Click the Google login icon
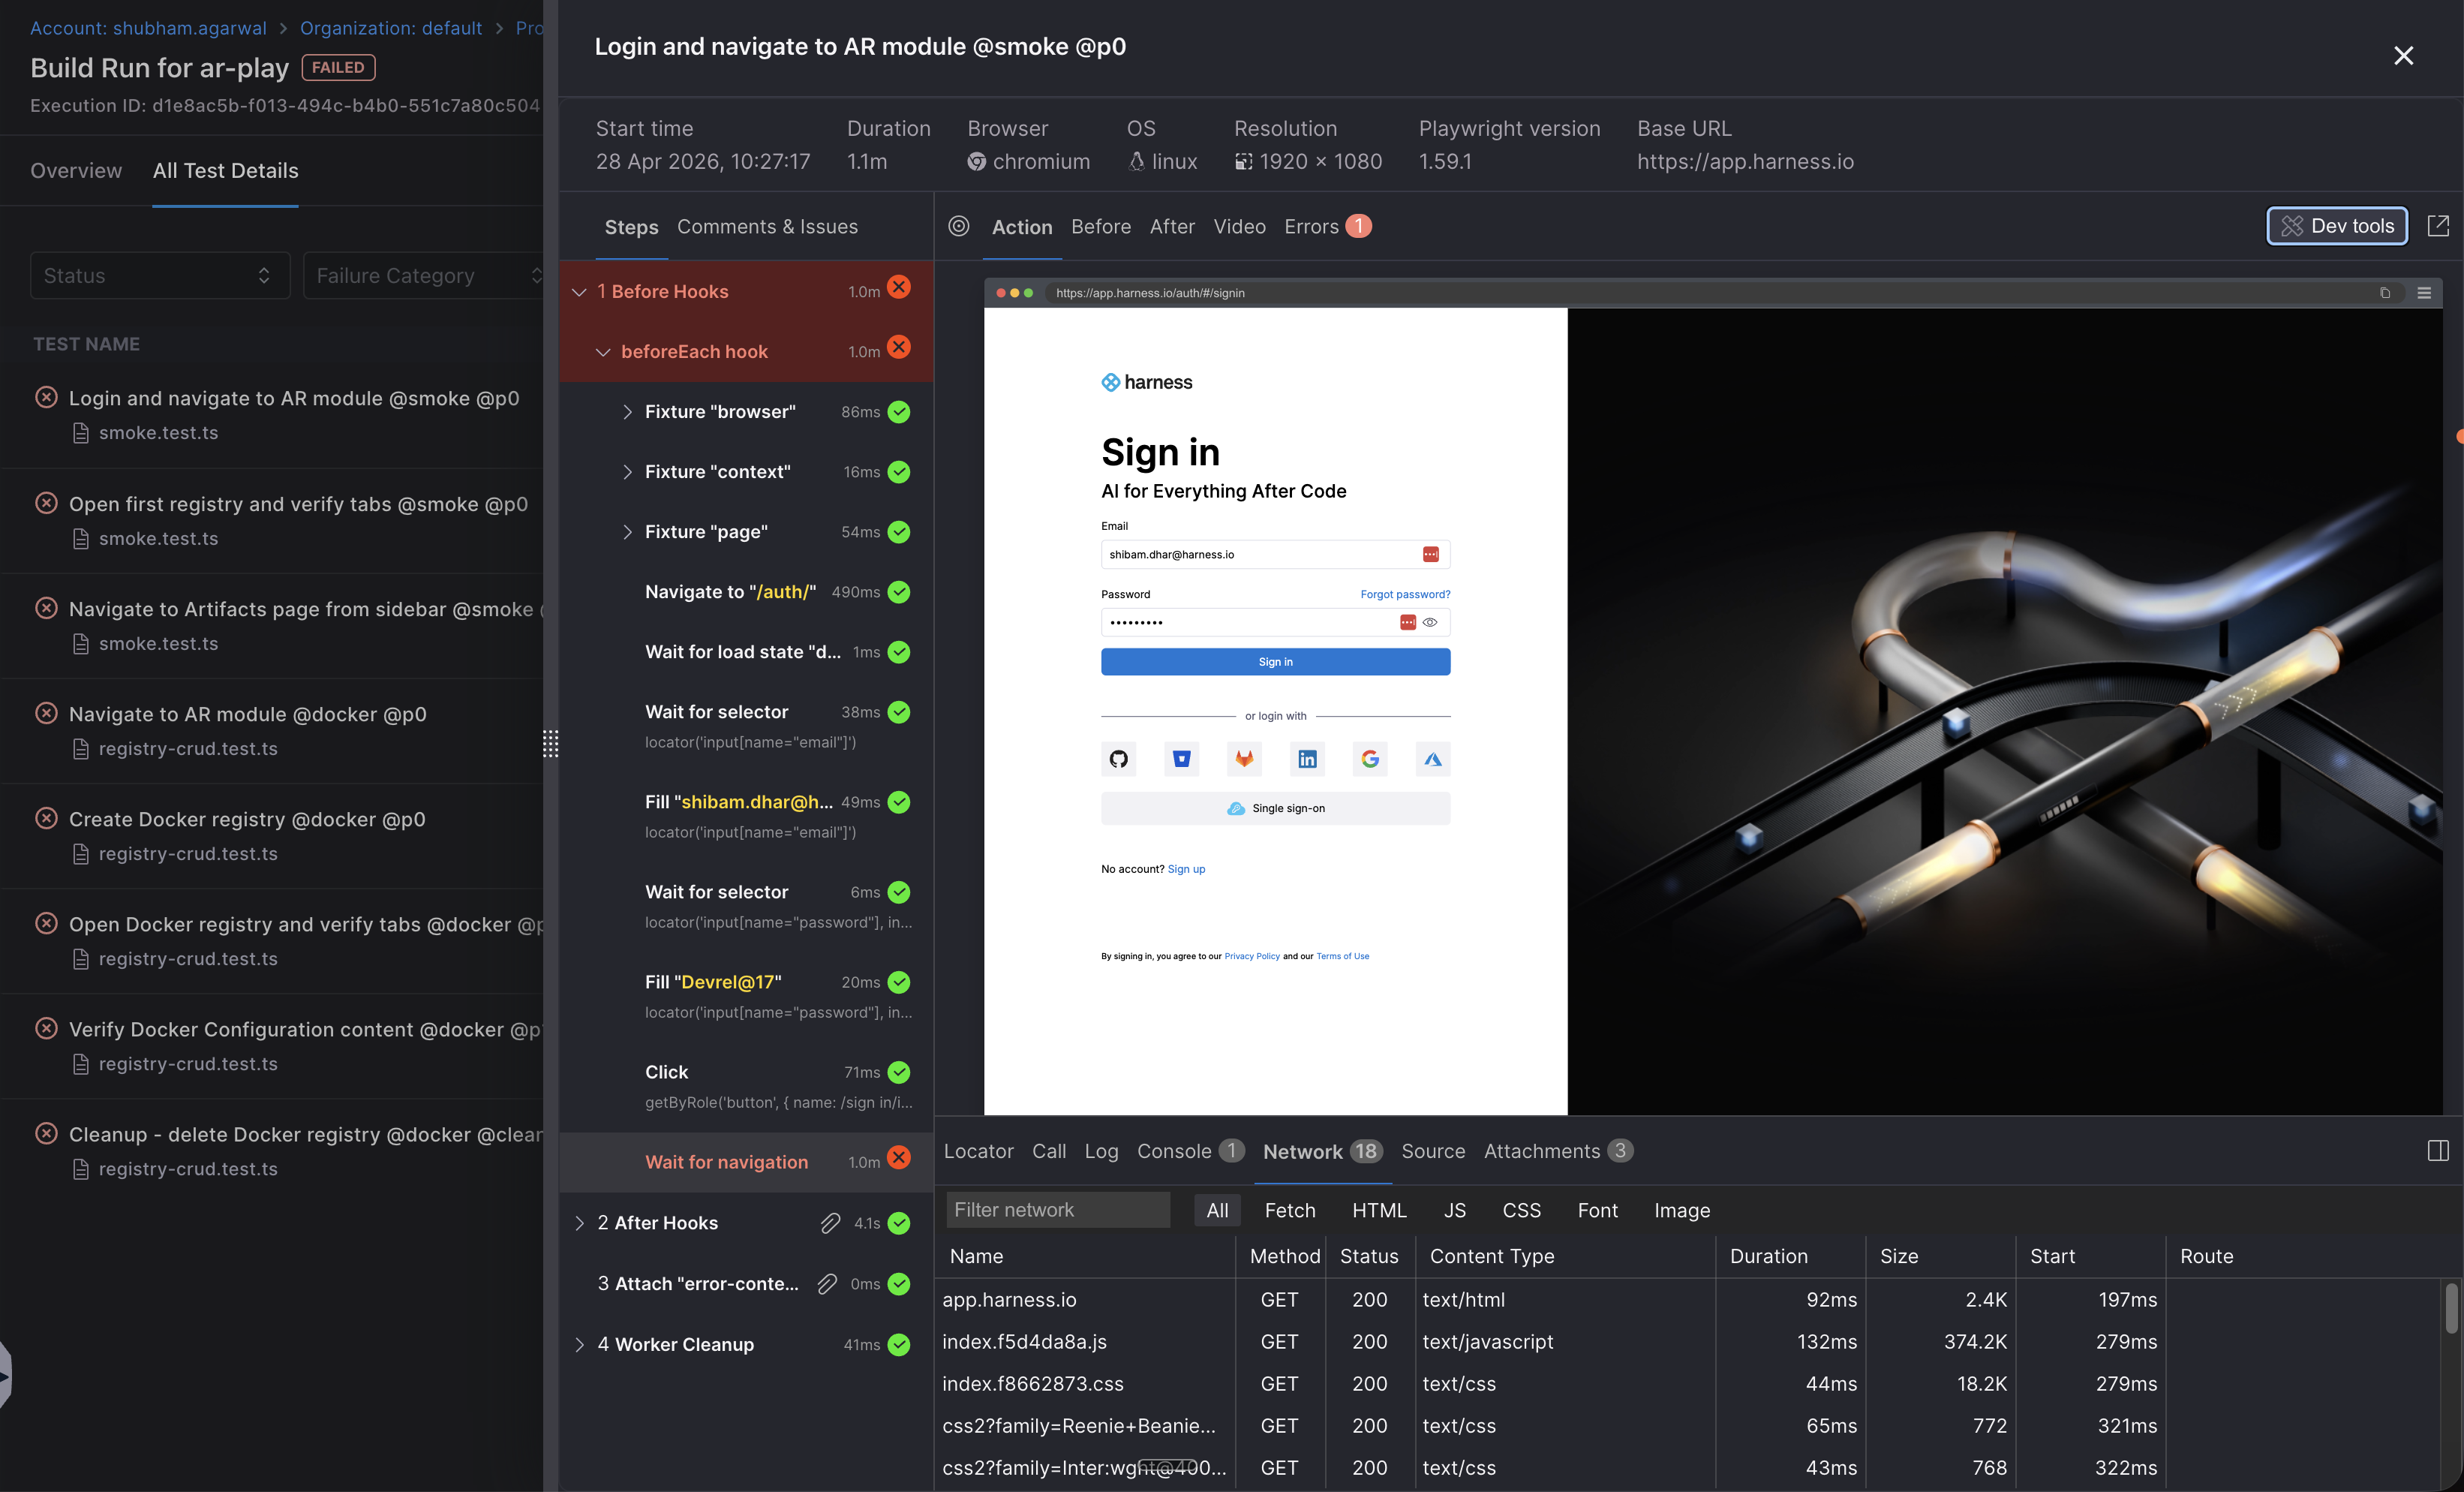 coord(1370,759)
